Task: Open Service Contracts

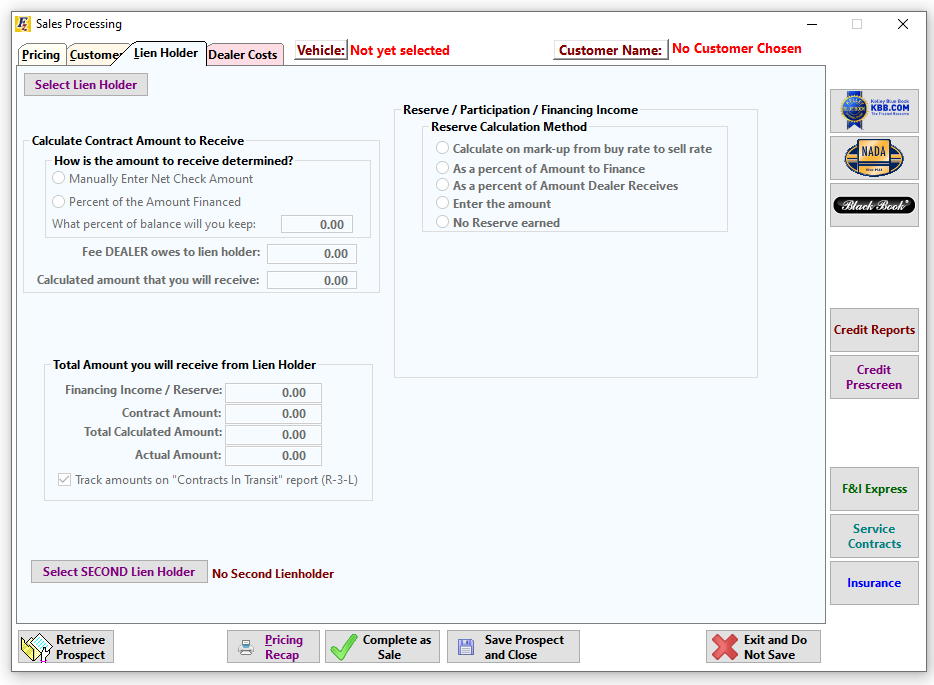Action: pos(874,536)
